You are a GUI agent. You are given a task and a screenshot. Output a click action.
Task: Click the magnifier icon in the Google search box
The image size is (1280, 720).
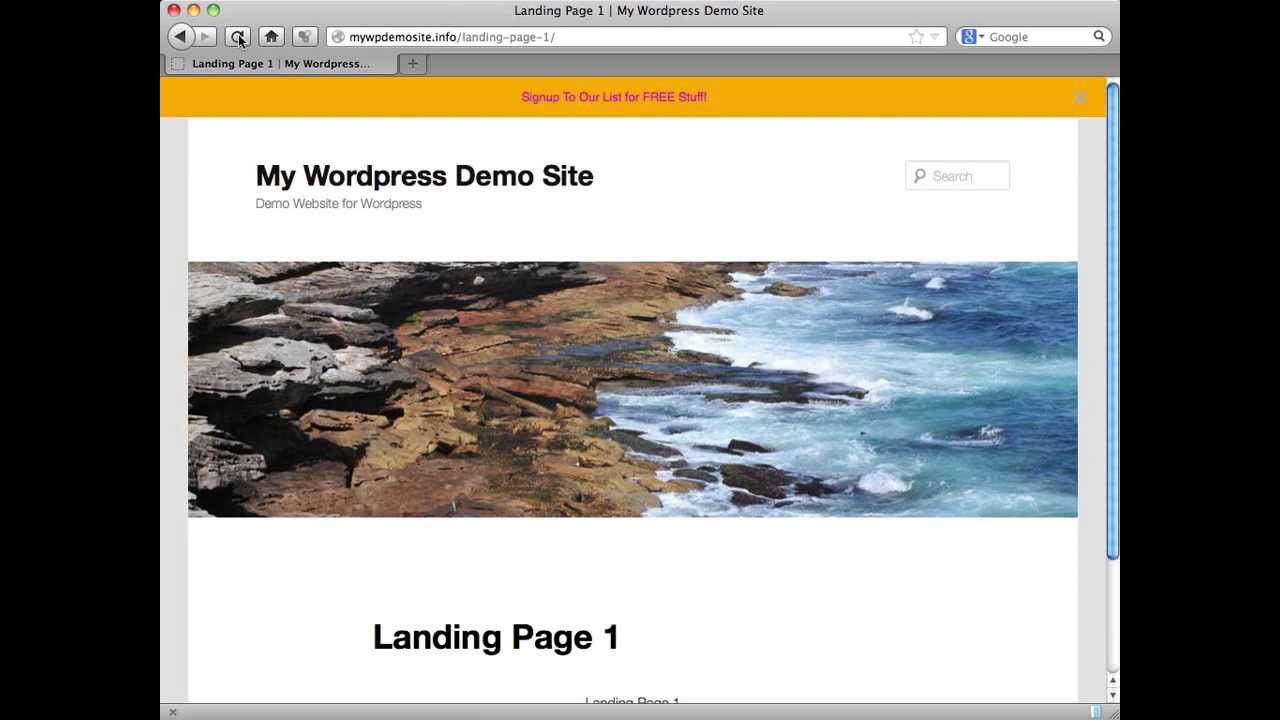(x=1099, y=37)
